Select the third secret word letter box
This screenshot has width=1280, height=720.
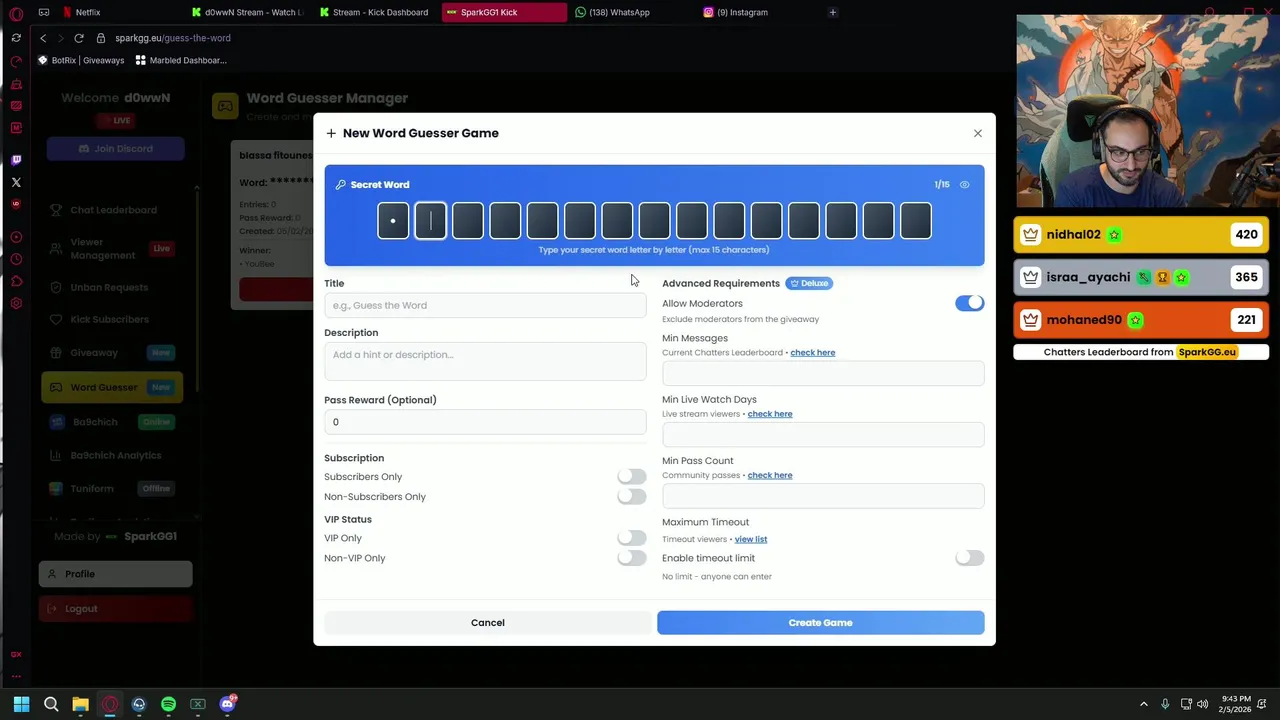coord(468,221)
